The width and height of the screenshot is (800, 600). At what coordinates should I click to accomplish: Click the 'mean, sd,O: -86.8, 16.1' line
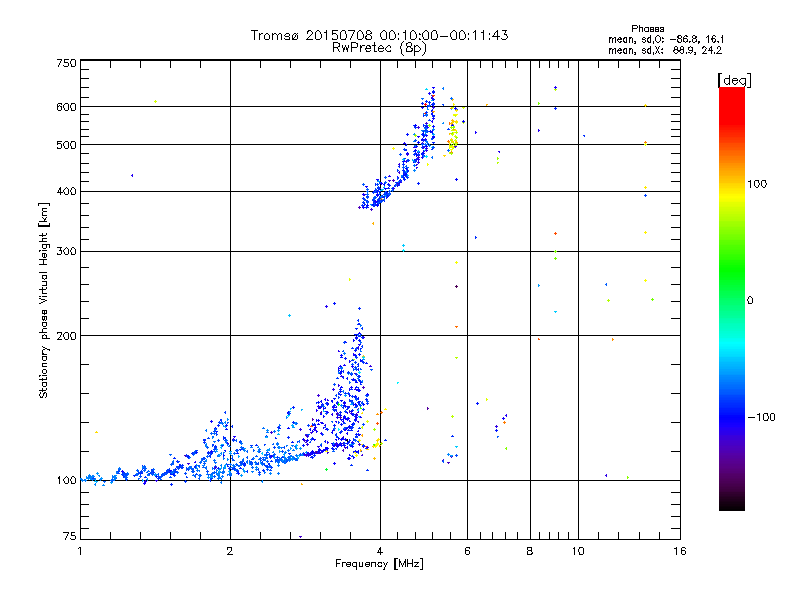point(666,39)
